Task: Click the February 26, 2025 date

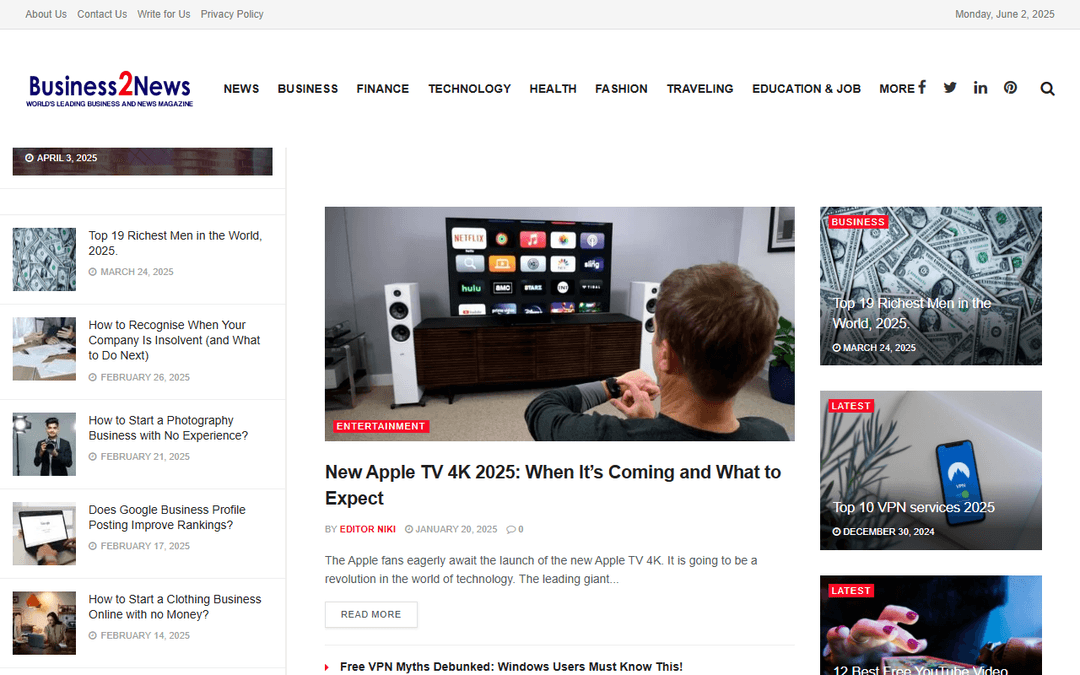Action: coord(139,377)
